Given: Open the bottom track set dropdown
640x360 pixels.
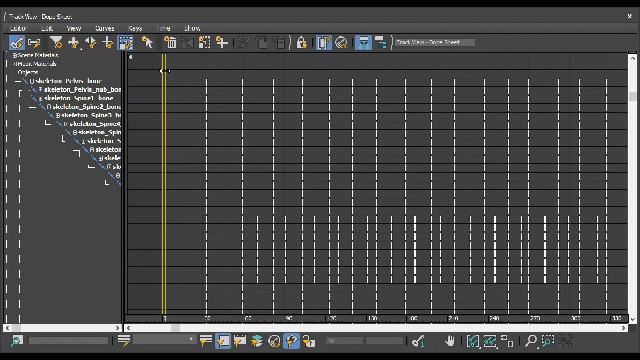Looking at the screenshot, I should coord(164,340).
